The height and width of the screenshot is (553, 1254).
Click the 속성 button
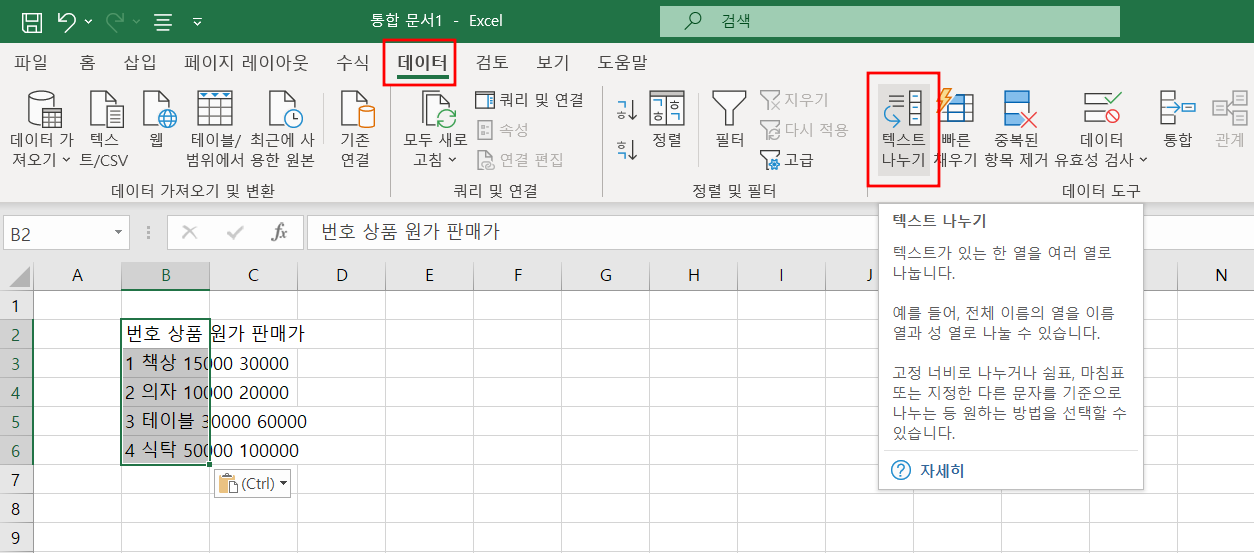pyautogui.click(x=503, y=130)
